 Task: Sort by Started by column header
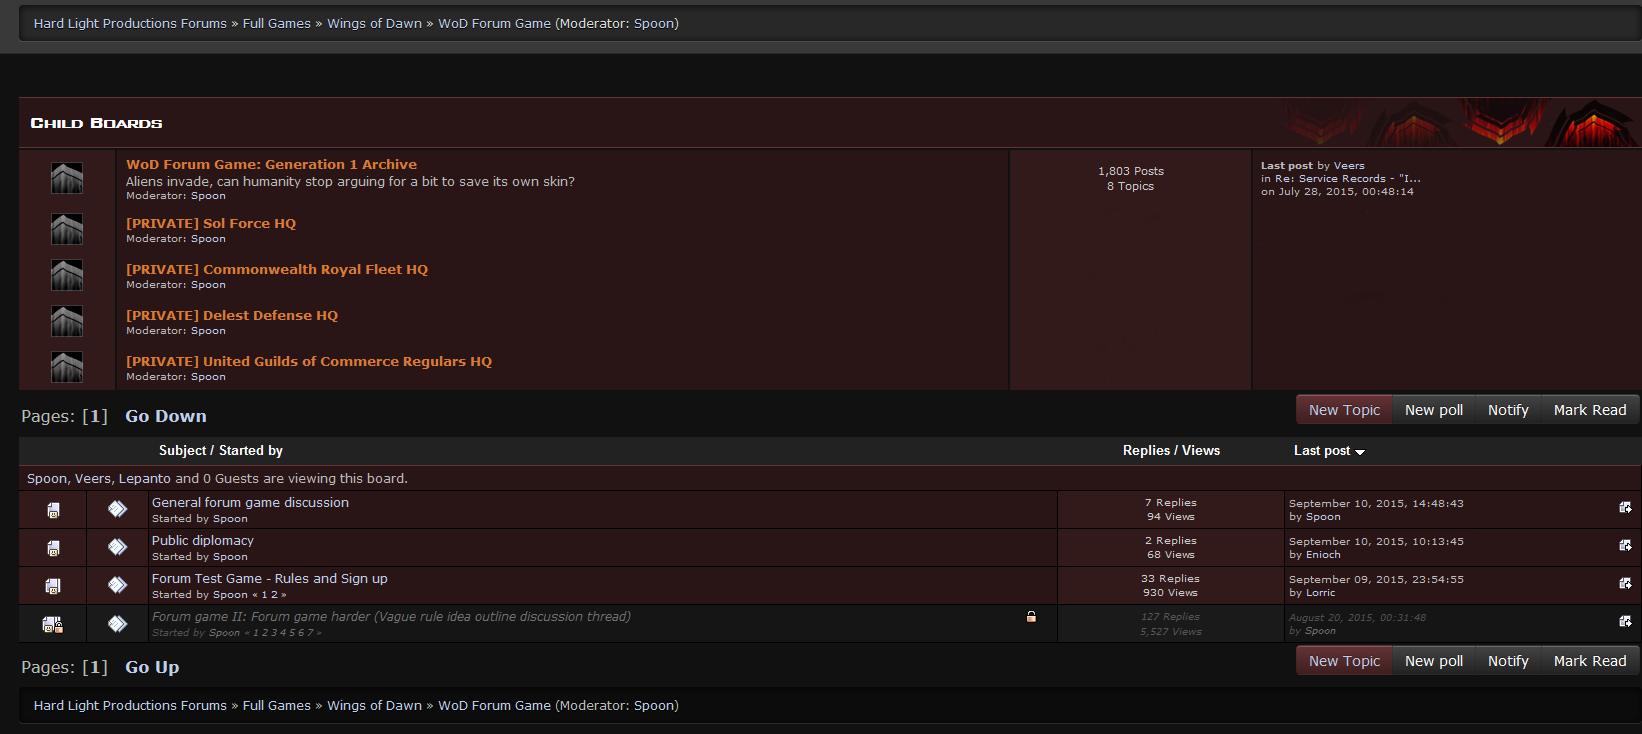(x=251, y=451)
